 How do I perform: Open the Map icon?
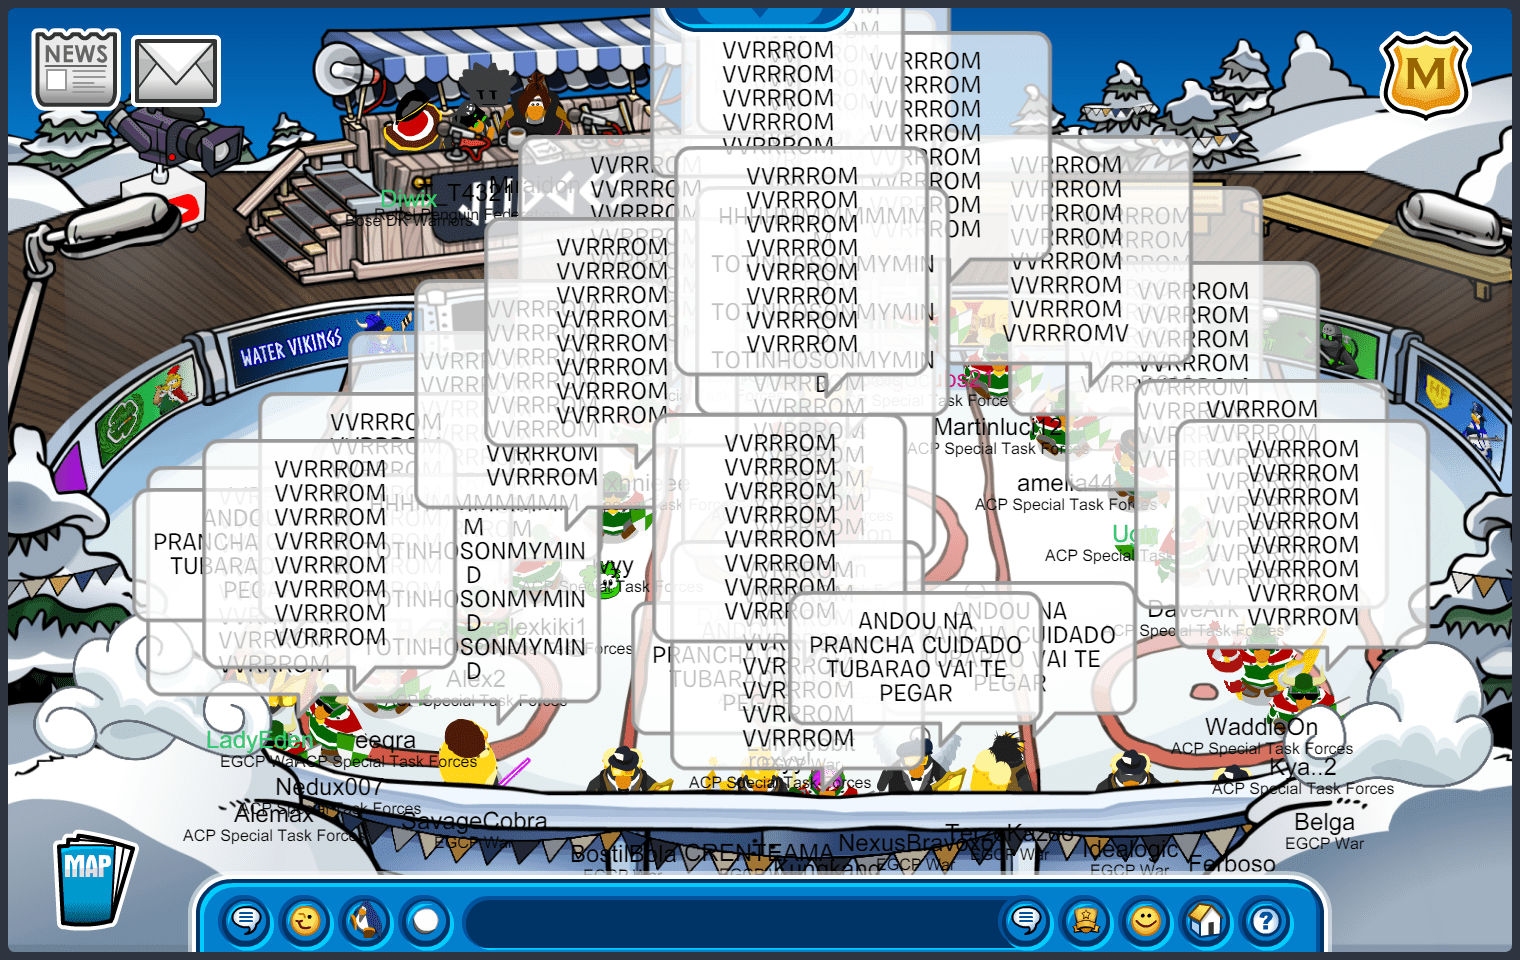point(92,880)
